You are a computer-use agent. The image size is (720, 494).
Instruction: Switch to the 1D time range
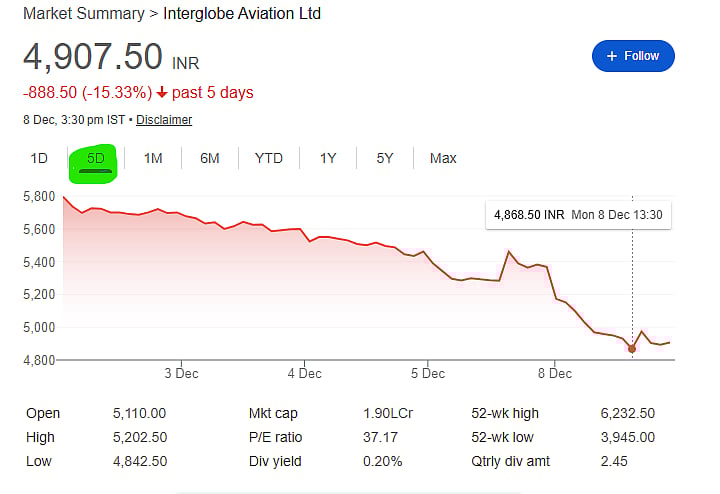pos(39,158)
